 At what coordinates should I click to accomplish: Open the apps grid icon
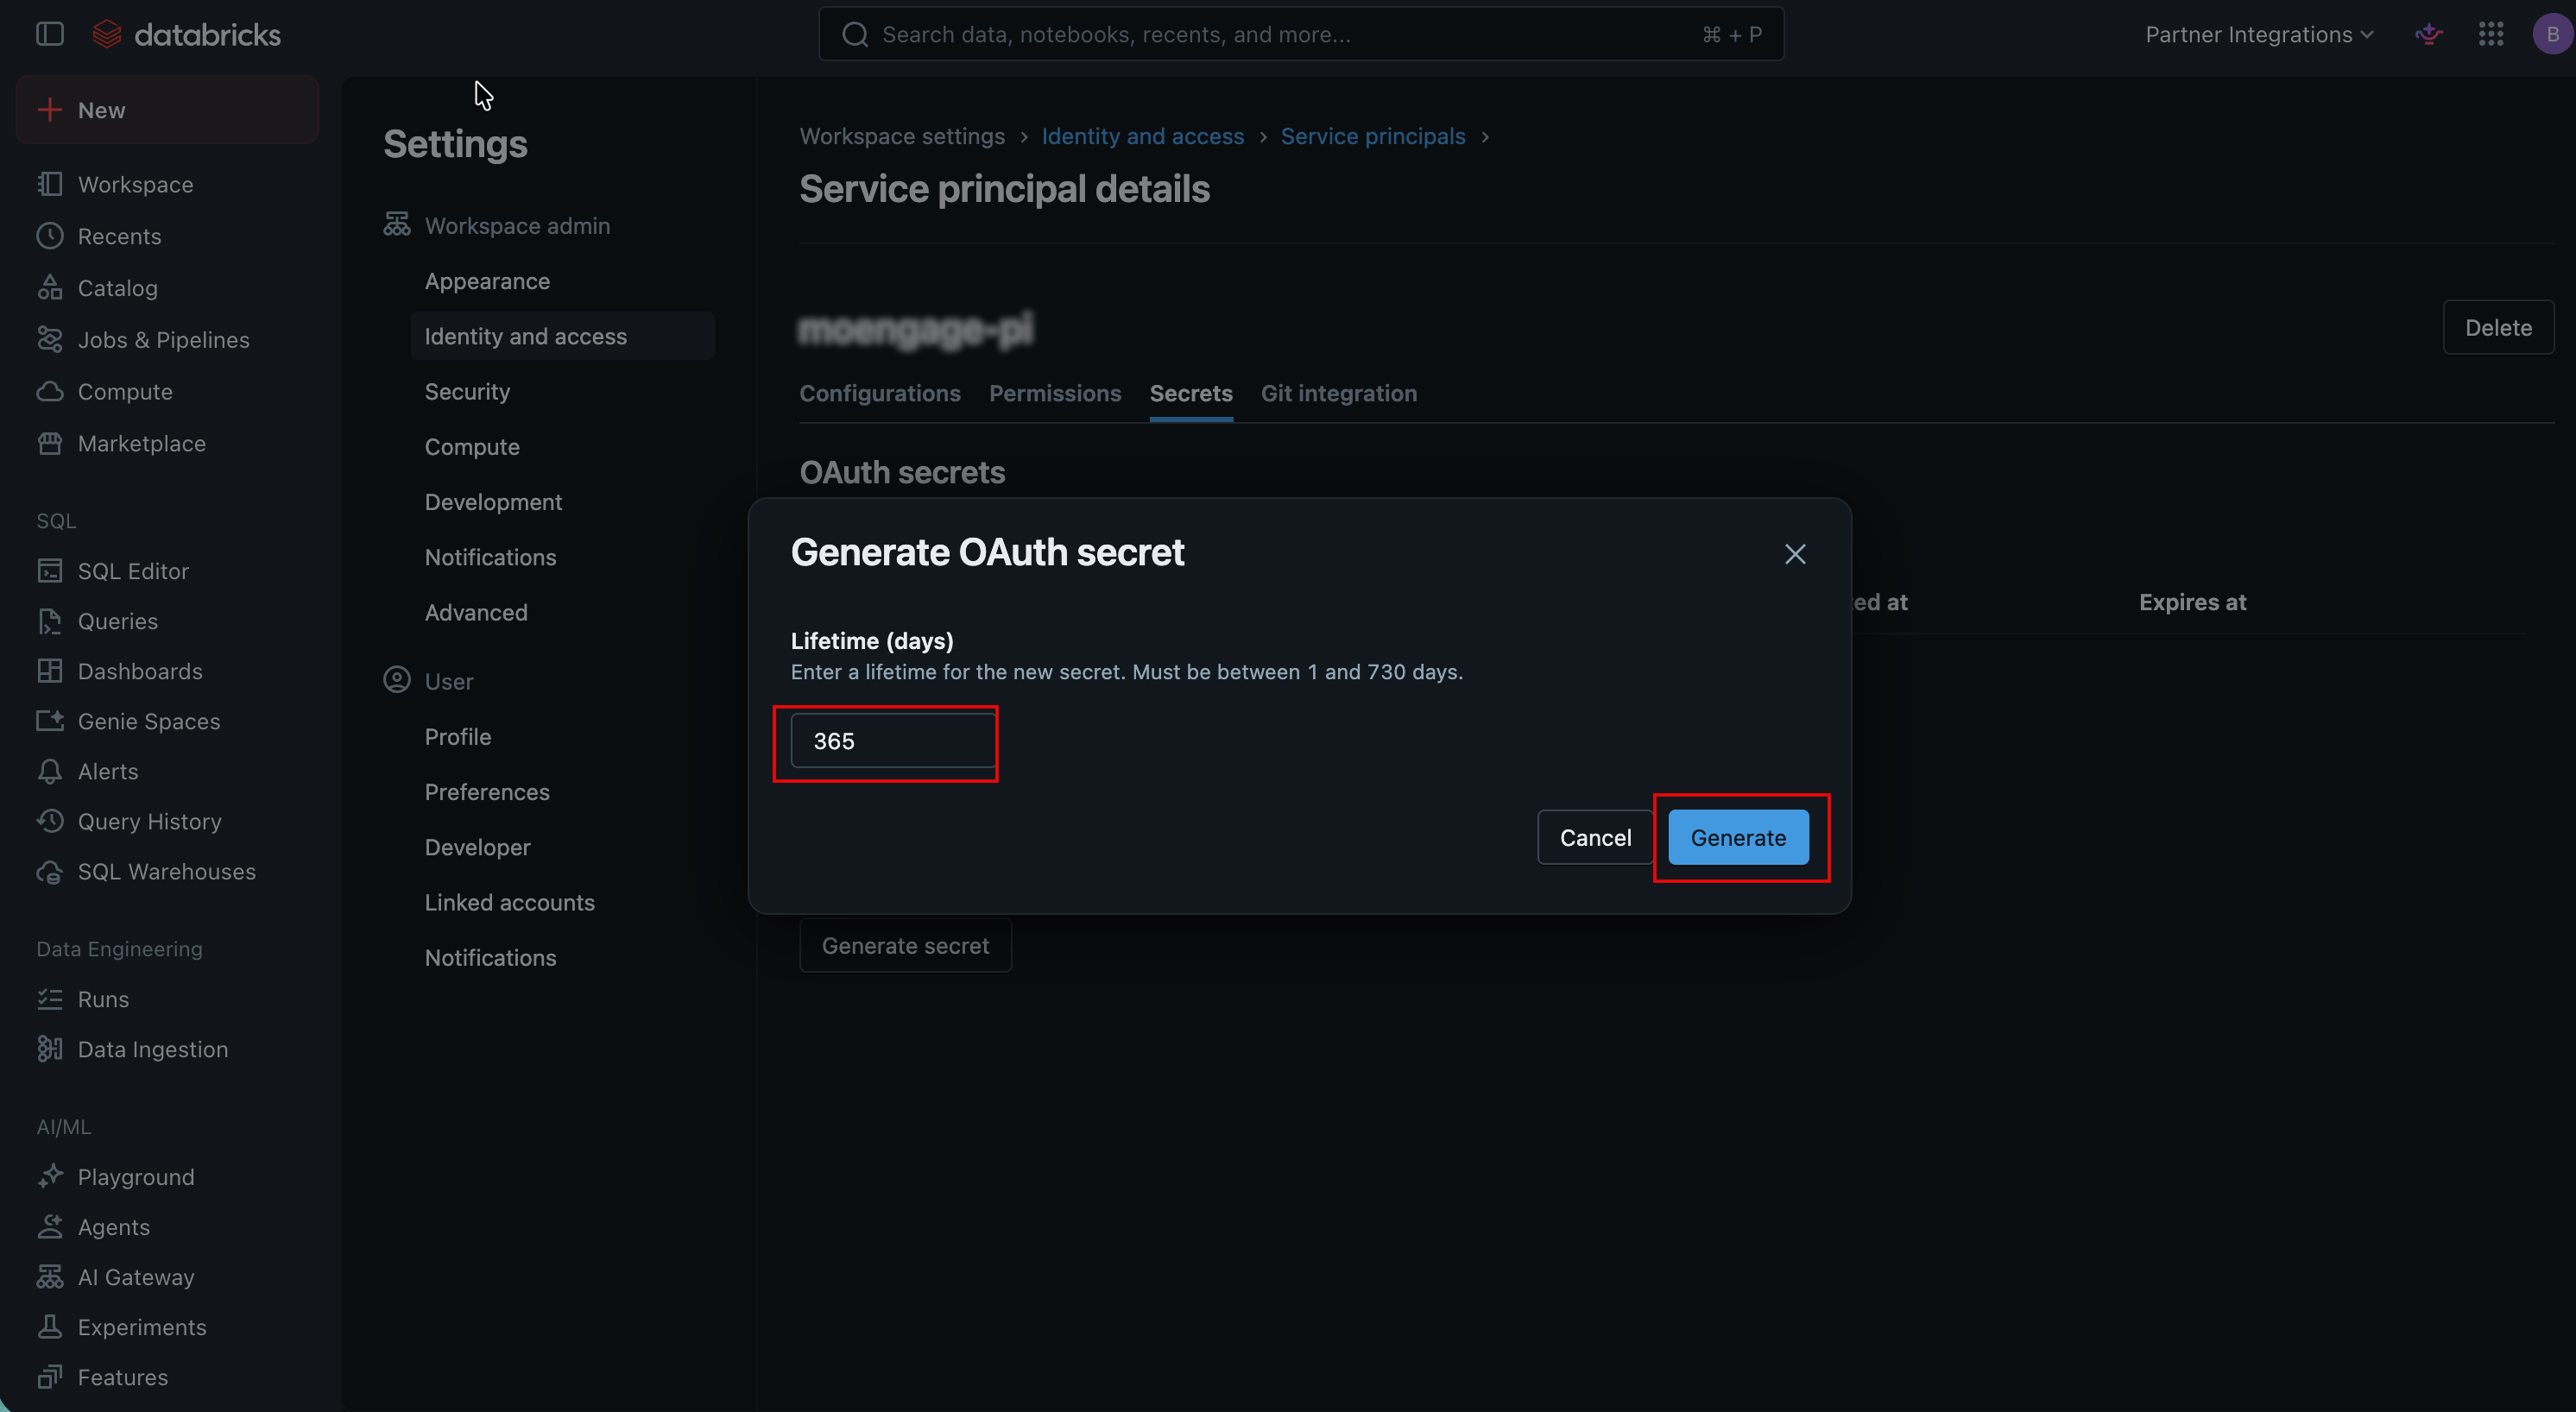2491,34
